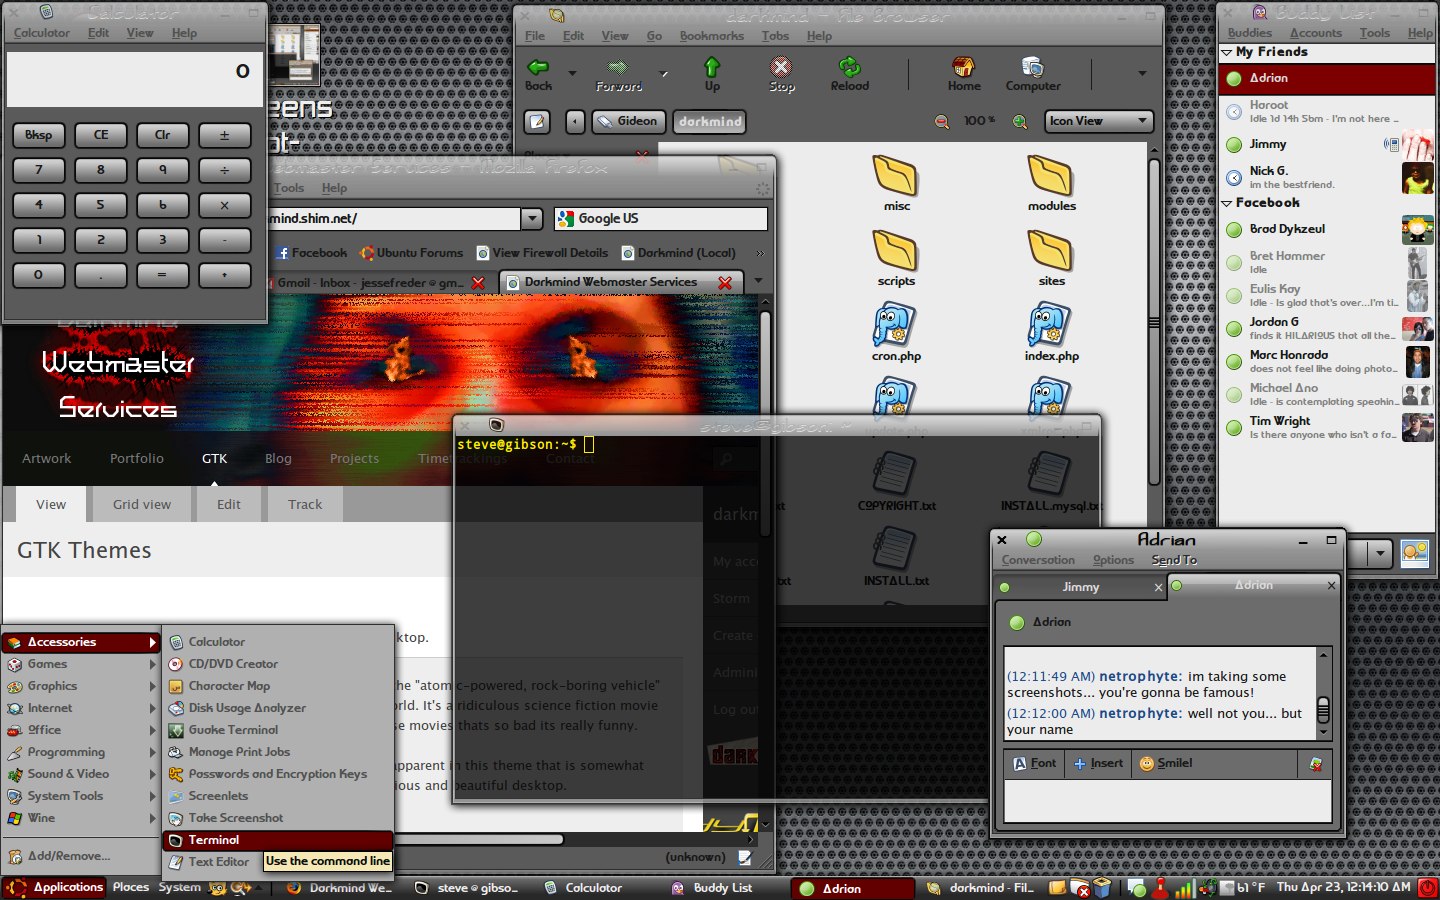Click the reset formatting icon in chat toolbar
The image size is (1440, 900).
(1316, 763)
